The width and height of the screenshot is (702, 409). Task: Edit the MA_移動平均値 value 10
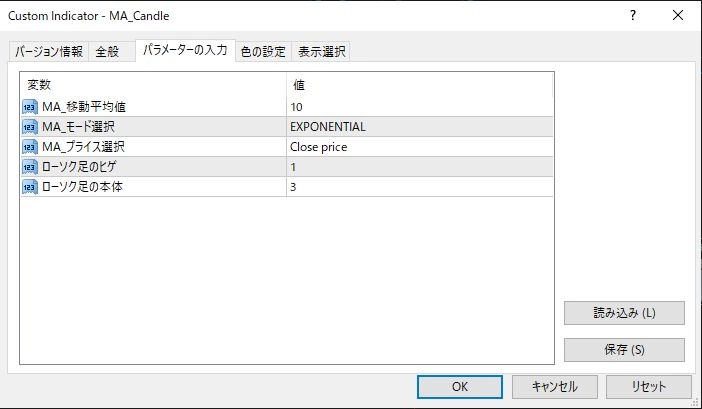click(x=420, y=107)
